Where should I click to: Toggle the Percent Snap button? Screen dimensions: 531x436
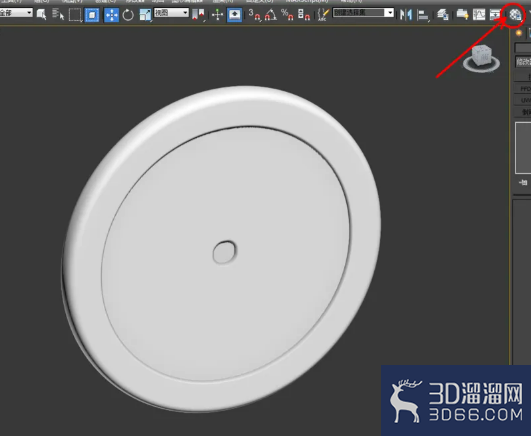click(287, 15)
